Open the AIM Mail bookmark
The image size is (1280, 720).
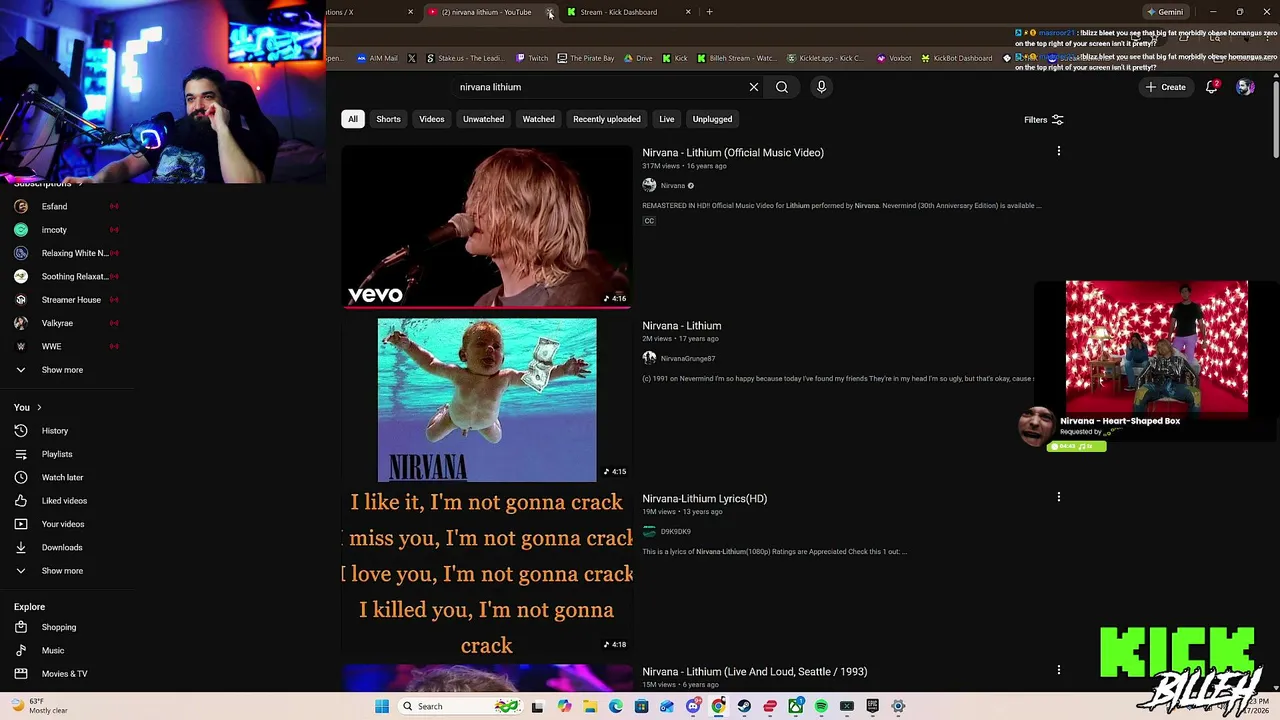pyautogui.click(x=376, y=58)
